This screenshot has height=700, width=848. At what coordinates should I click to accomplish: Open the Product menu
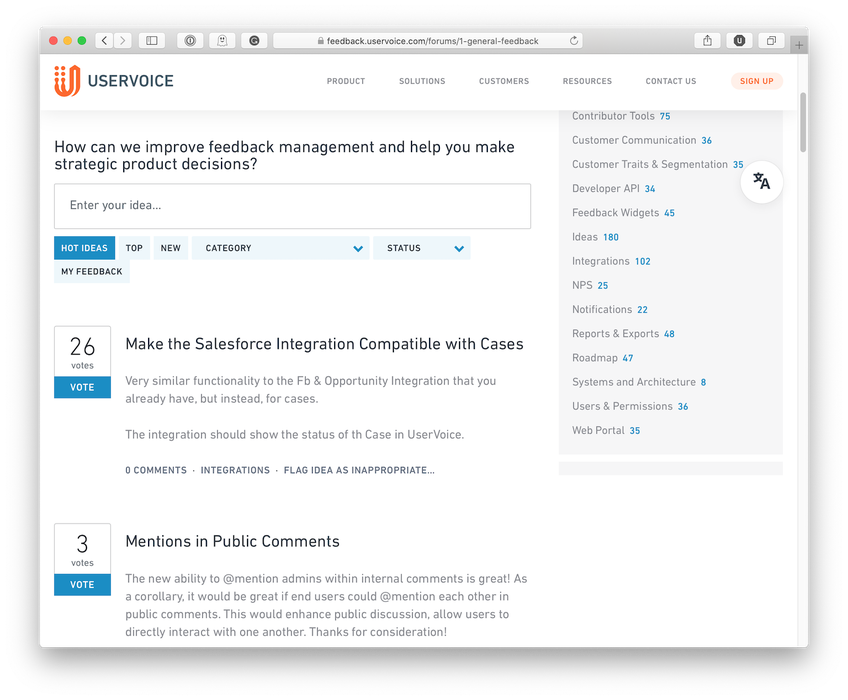pyautogui.click(x=346, y=81)
